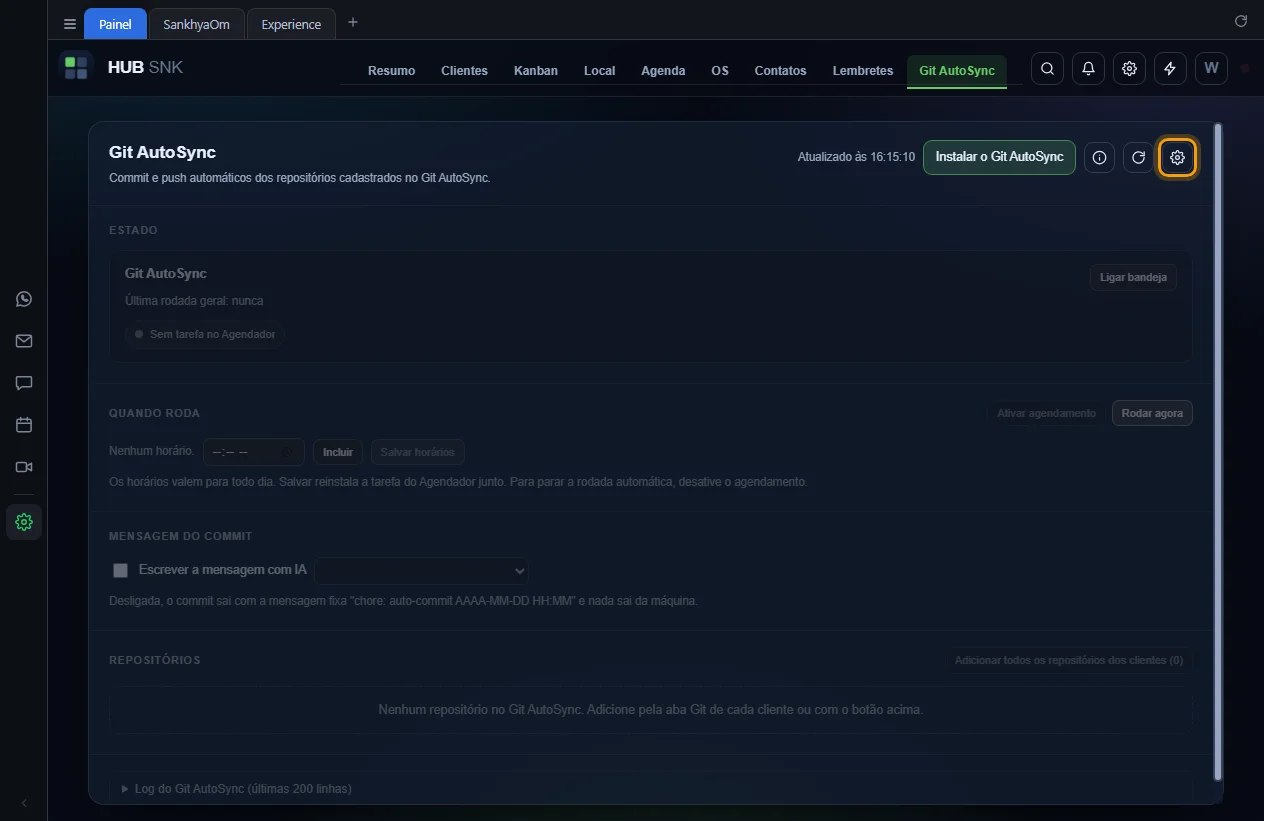Open mail from the left sidebar
1264x821 pixels.
[x=24, y=341]
